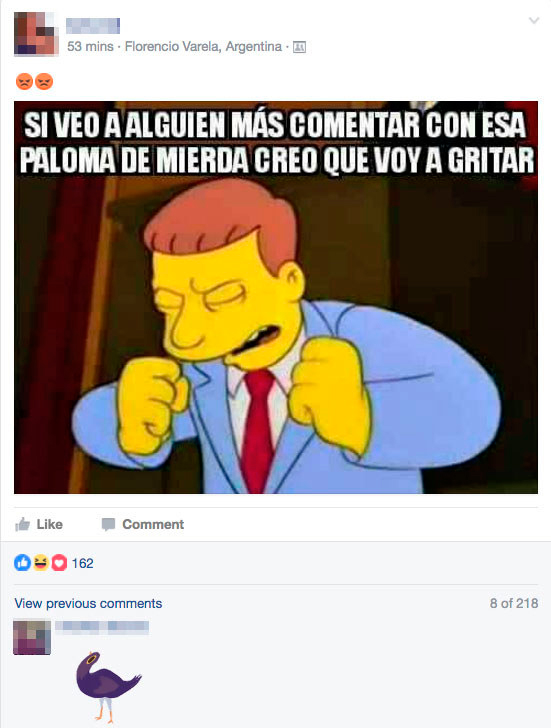Click the first angry face emoji
This screenshot has width=551, height=728.
click(x=25, y=82)
